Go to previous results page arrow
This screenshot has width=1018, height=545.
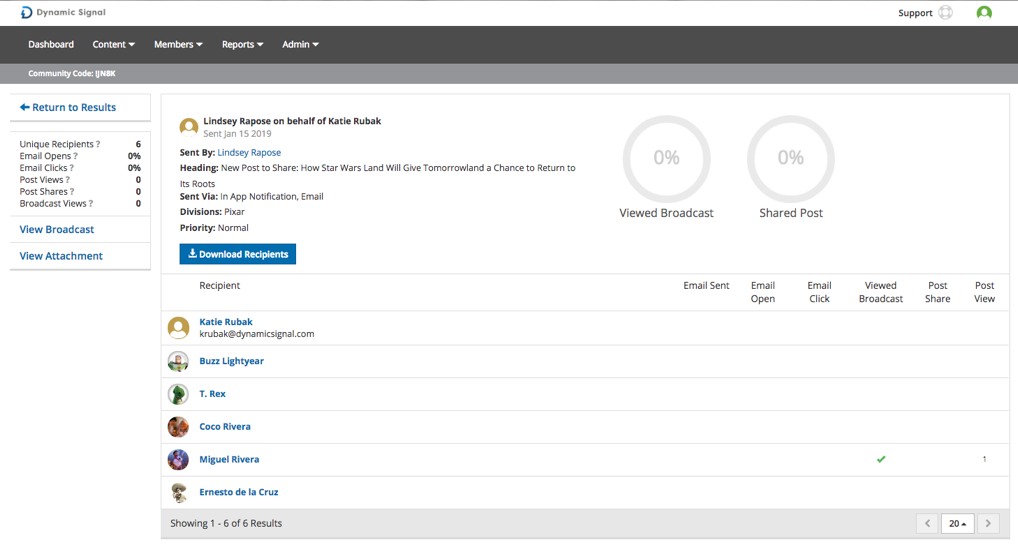928,524
